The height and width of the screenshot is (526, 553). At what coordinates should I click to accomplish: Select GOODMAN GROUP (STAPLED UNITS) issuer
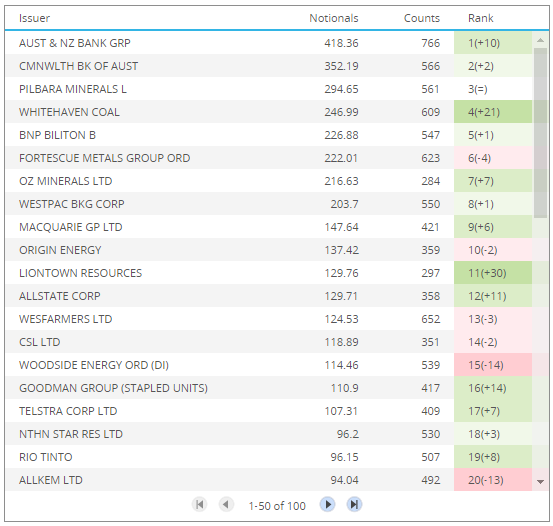(x=113, y=388)
